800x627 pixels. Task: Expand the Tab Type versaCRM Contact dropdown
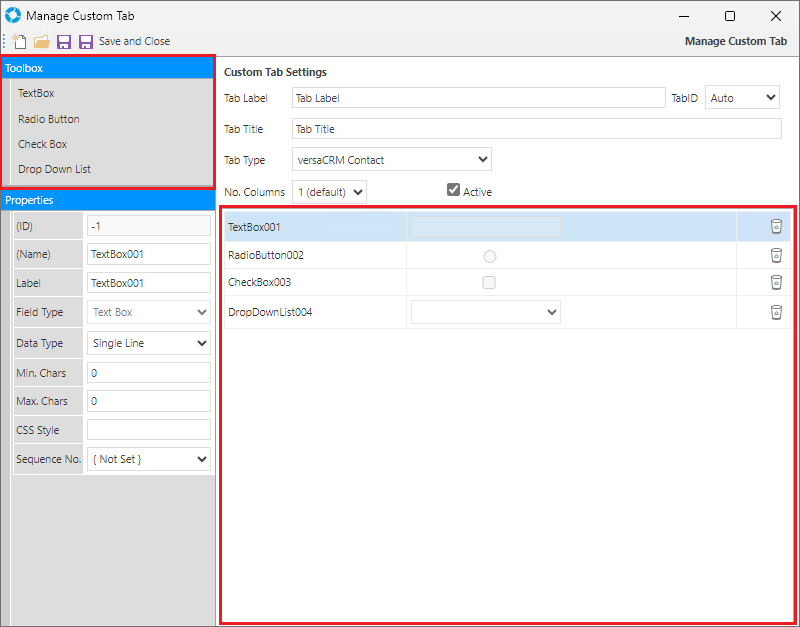(391, 160)
